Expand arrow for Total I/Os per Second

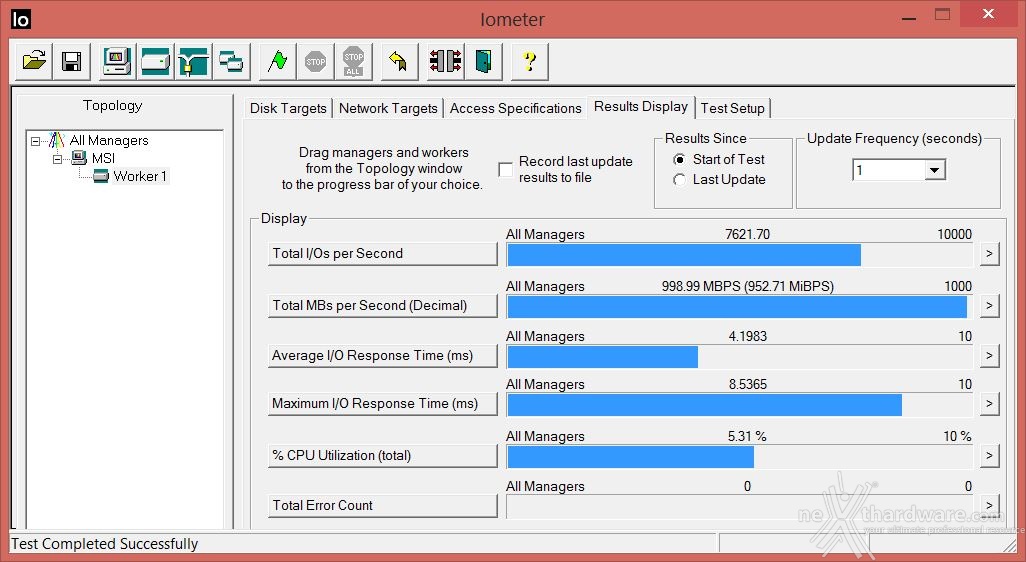click(989, 254)
